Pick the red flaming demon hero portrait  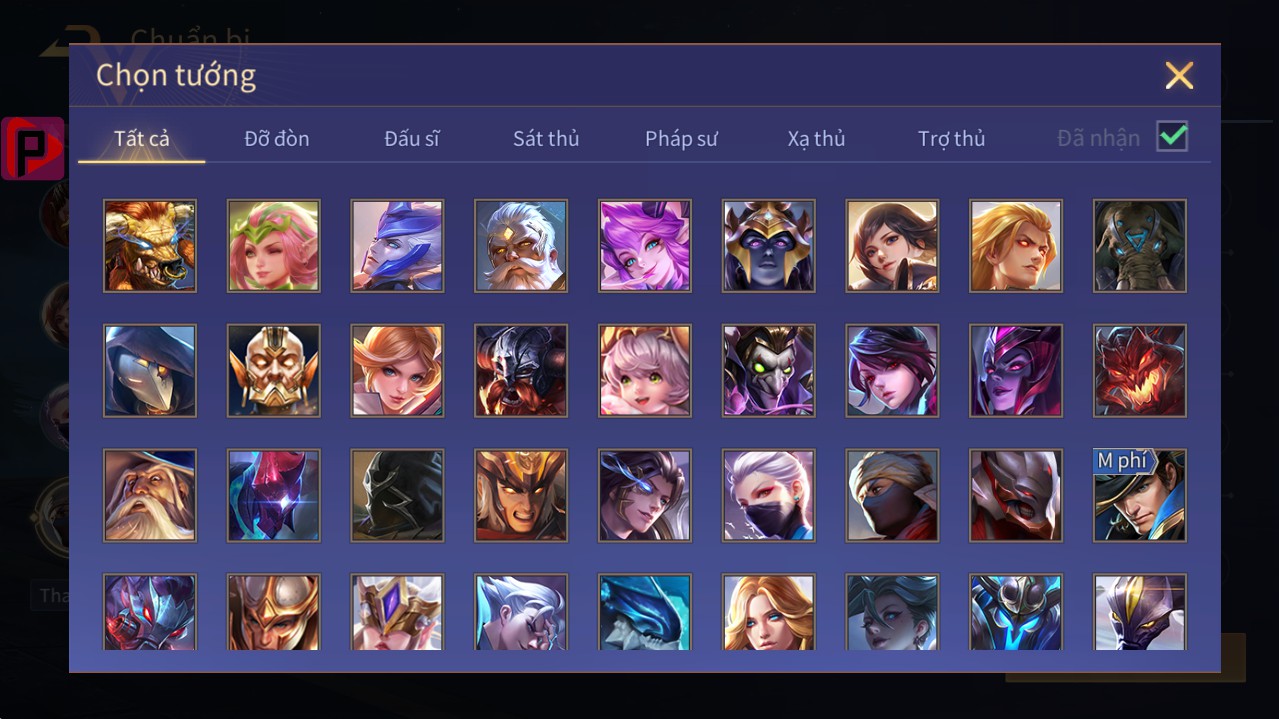point(1140,371)
